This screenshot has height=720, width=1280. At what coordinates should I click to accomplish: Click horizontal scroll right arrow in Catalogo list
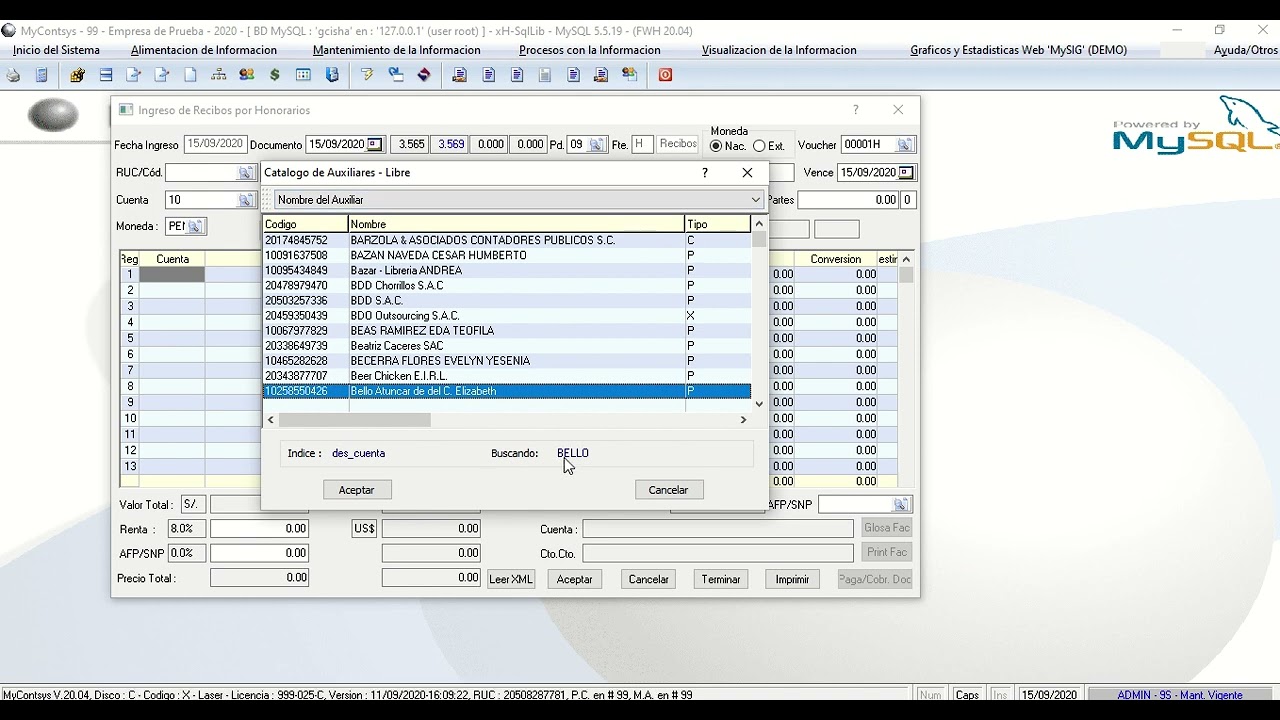tap(743, 420)
